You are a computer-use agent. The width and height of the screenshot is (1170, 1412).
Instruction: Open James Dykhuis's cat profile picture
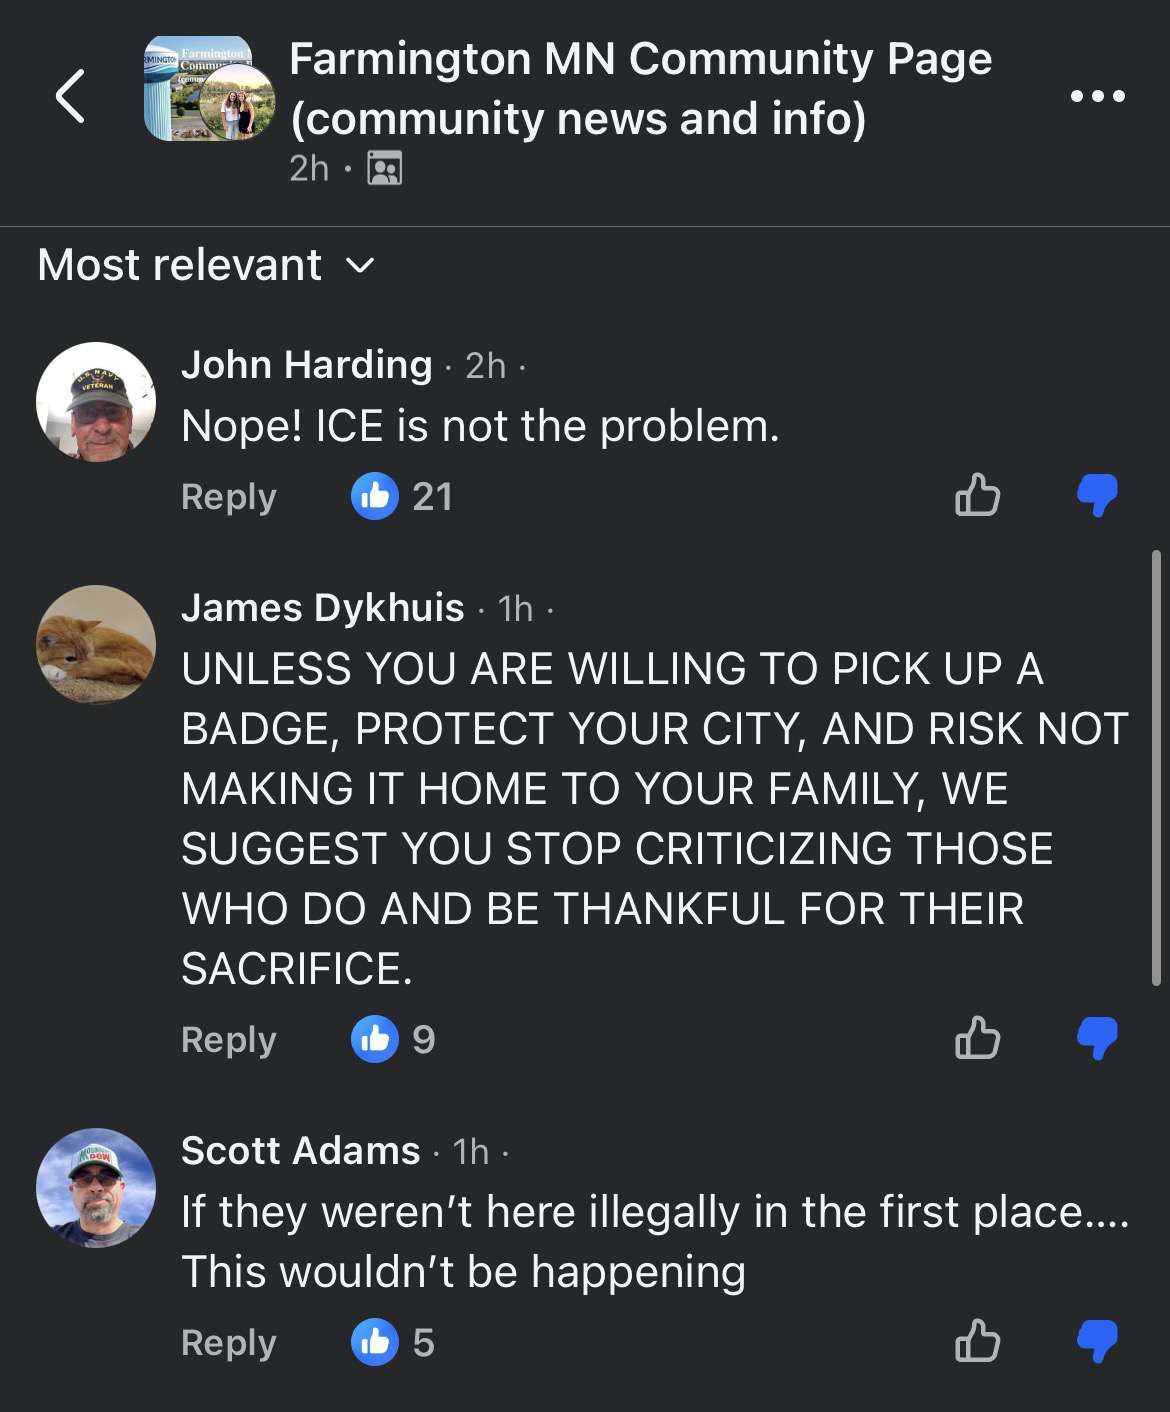pos(96,645)
